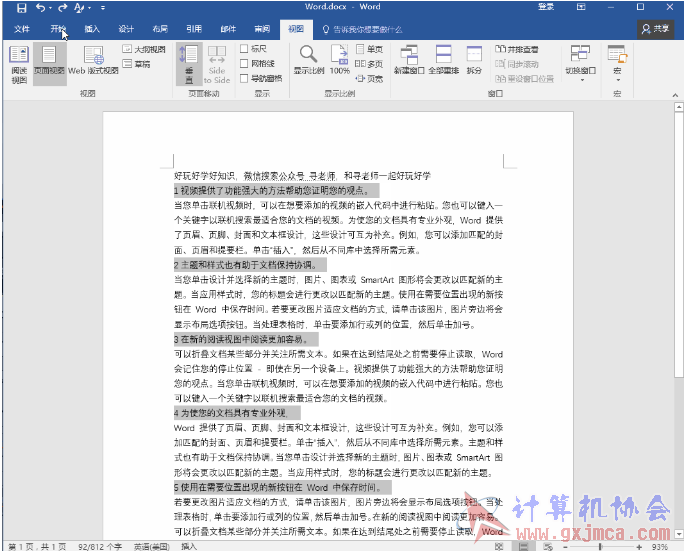
Task: Click heading '4 为使您的文档具有专业外观'
Action: [230, 413]
